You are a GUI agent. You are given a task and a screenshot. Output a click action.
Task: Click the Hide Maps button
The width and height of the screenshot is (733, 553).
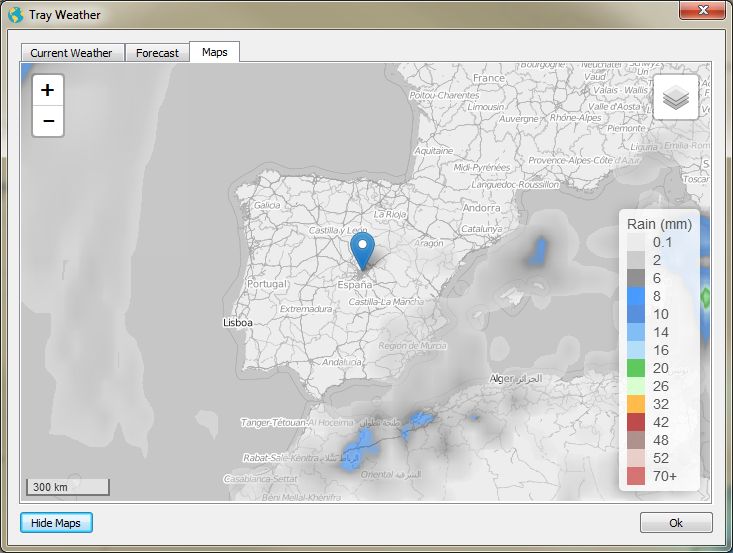(x=56, y=523)
